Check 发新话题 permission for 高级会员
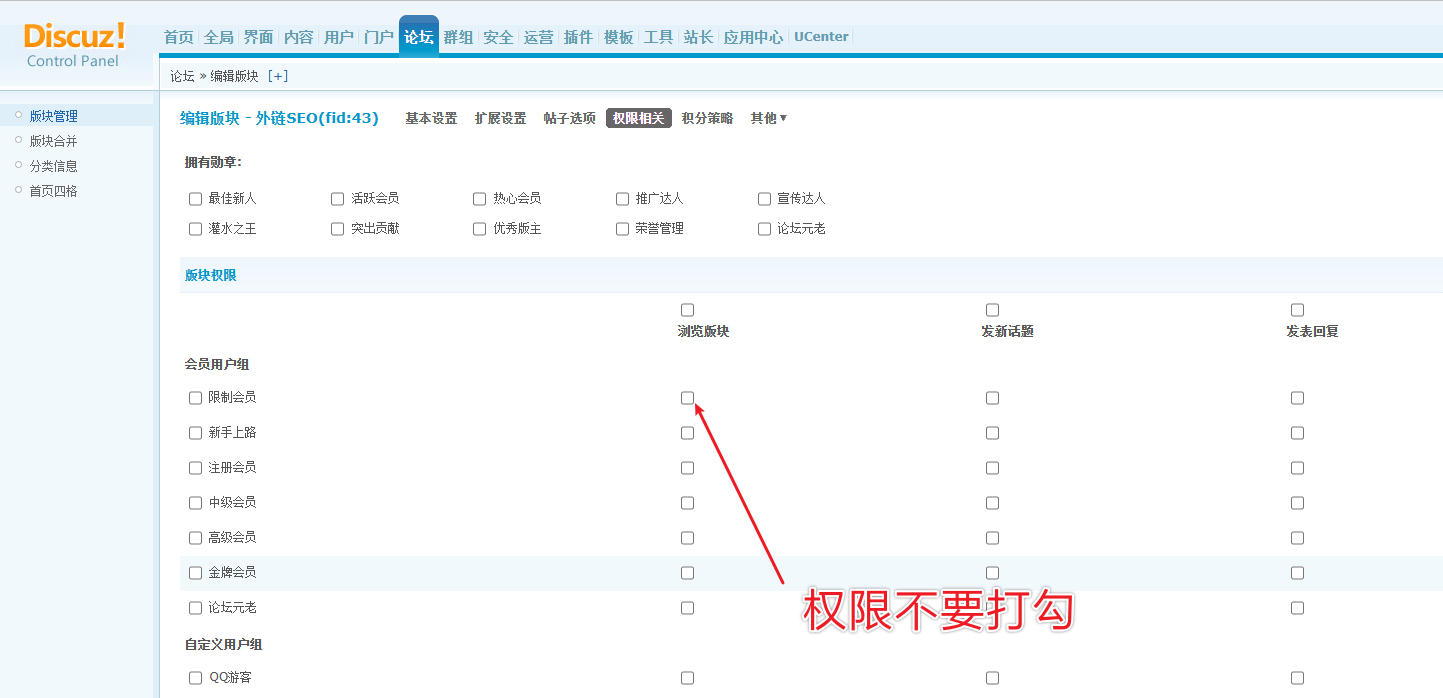1443x698 pixels. [x=992, y=538]
